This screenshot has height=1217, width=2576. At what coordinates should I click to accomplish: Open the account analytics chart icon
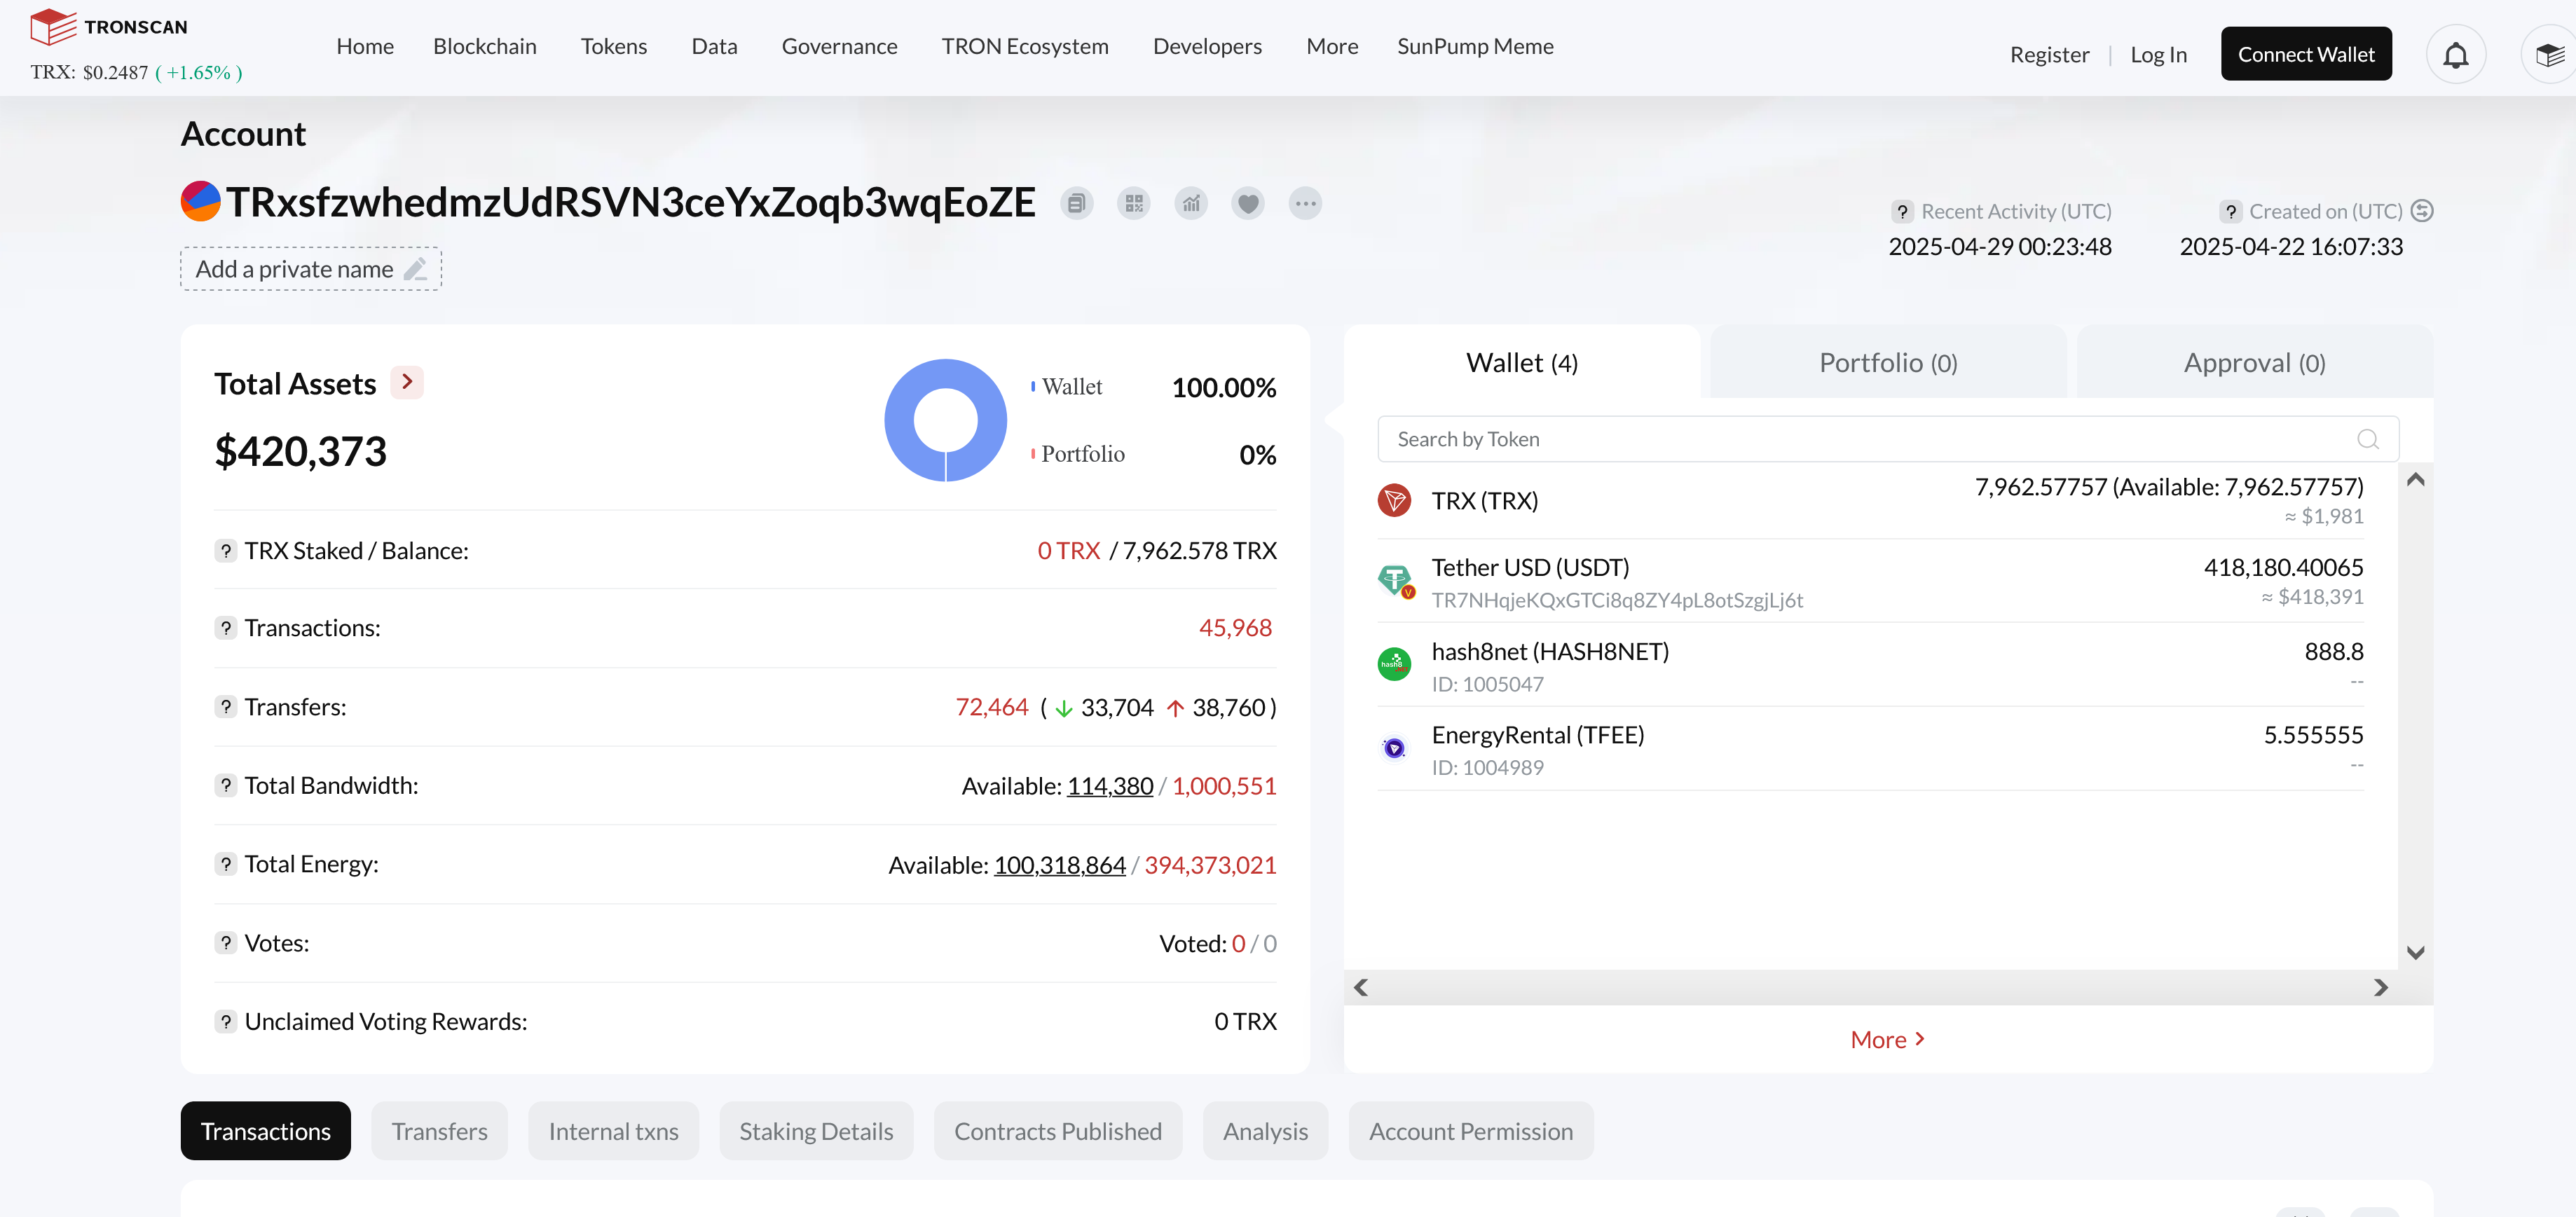coord(1191,204)
